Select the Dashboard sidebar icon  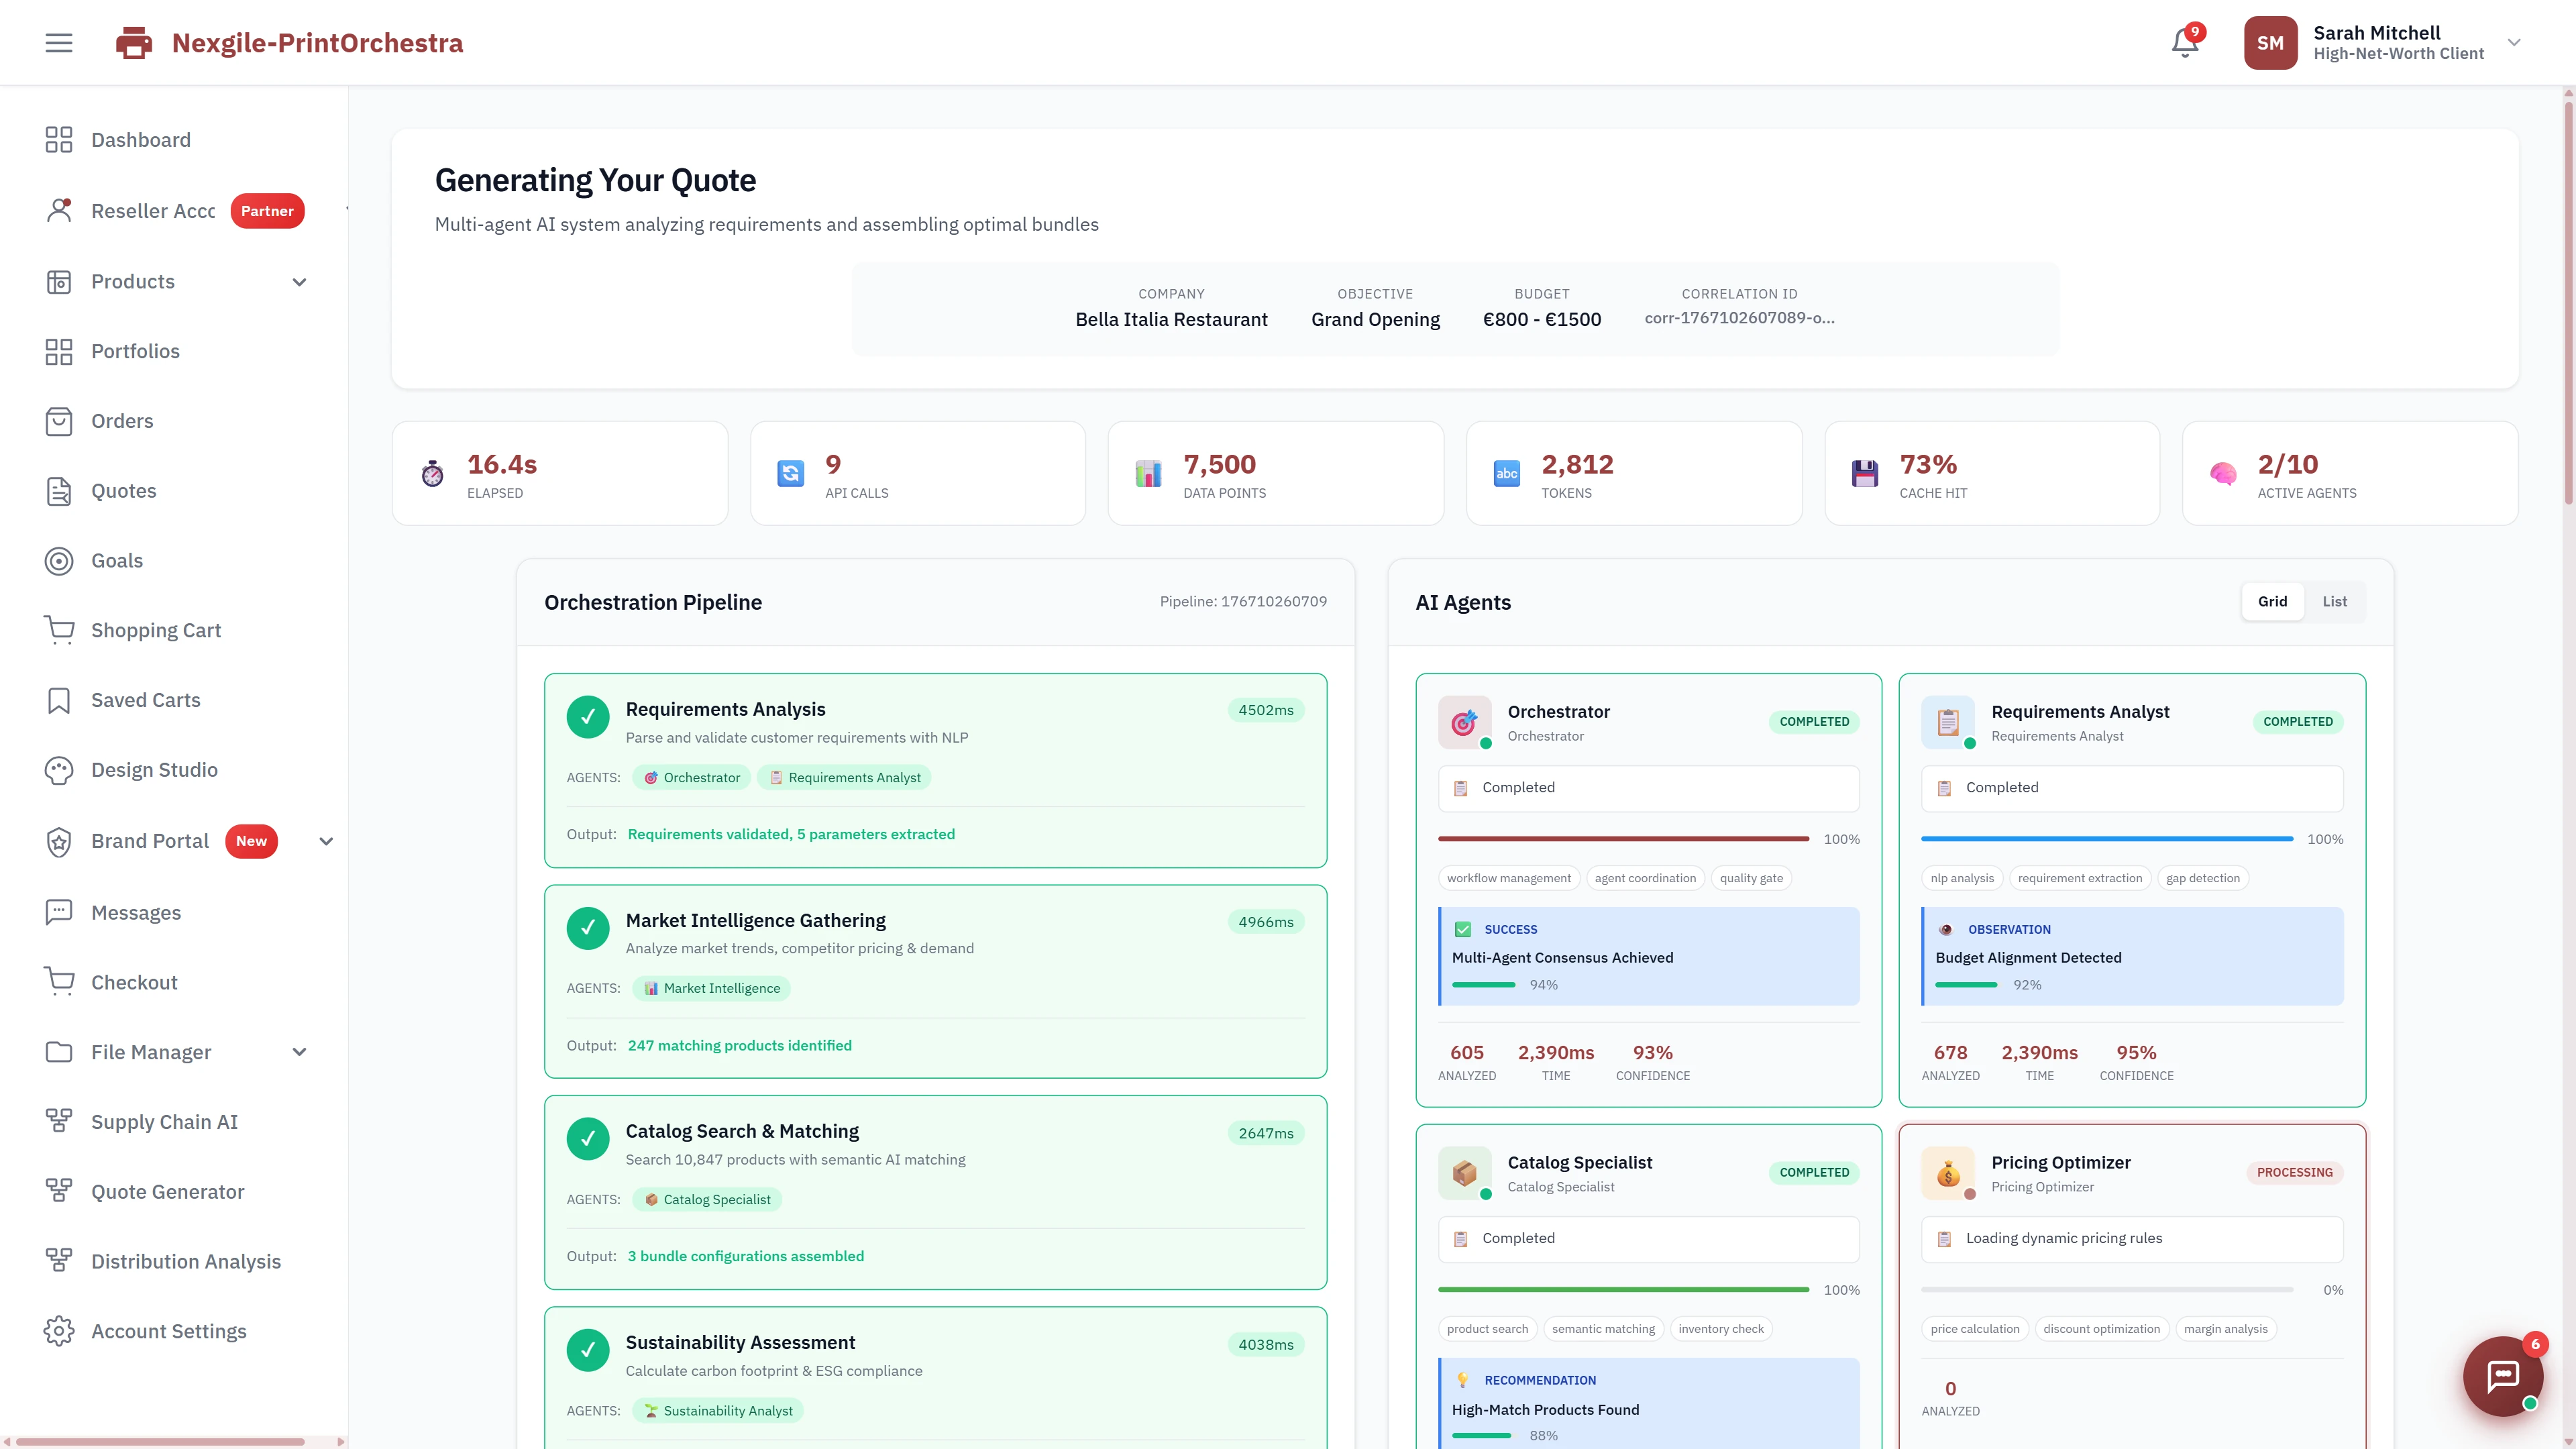tap(59, 140)
